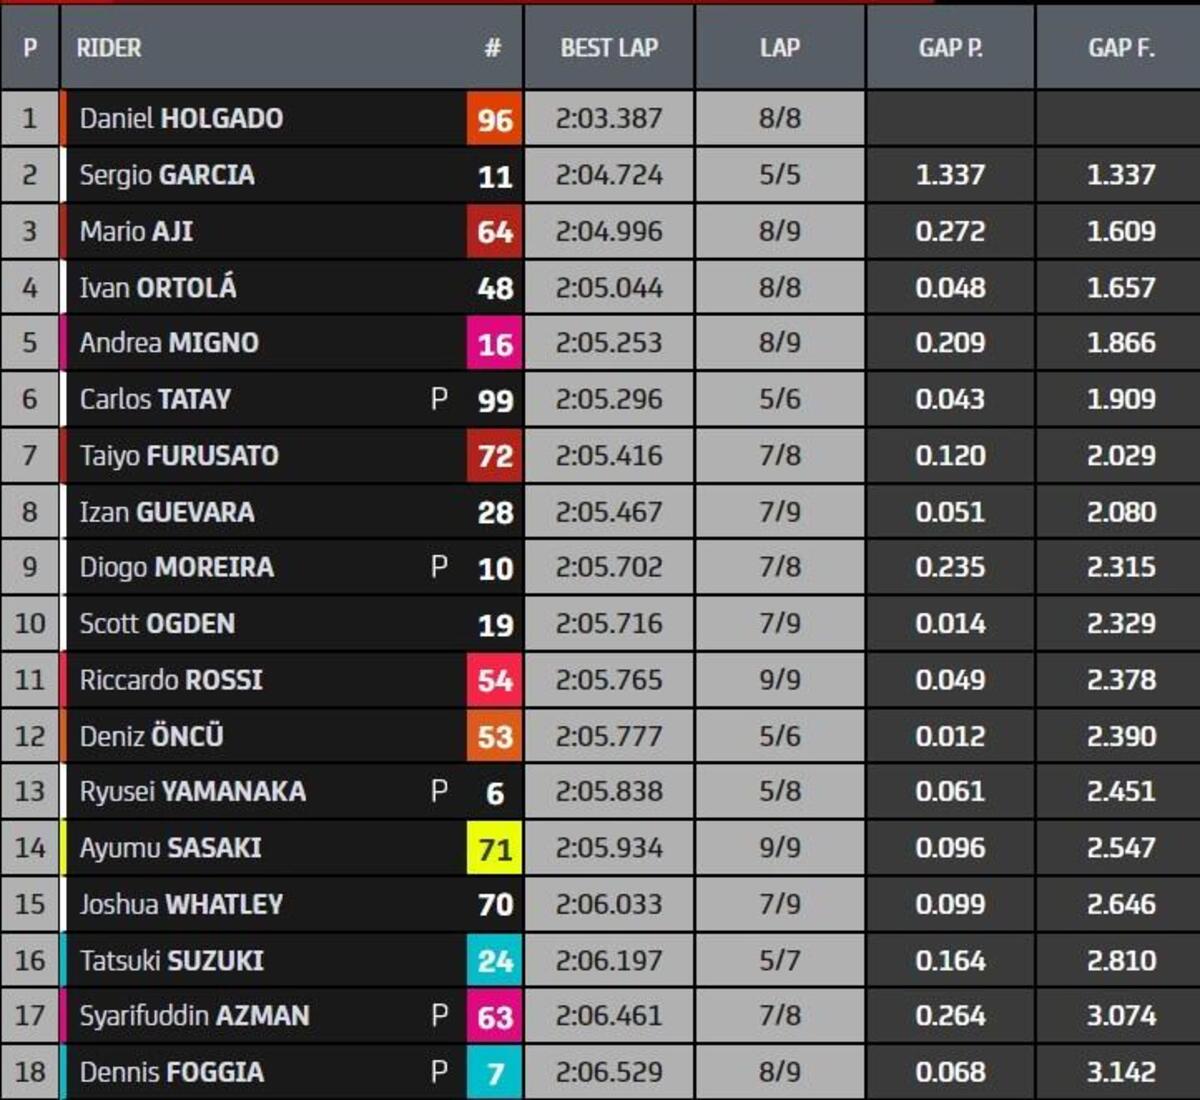Open rider Daniel HOLGADO's name
This screenshot has height=1100, width=1200.
coord(181,118)
